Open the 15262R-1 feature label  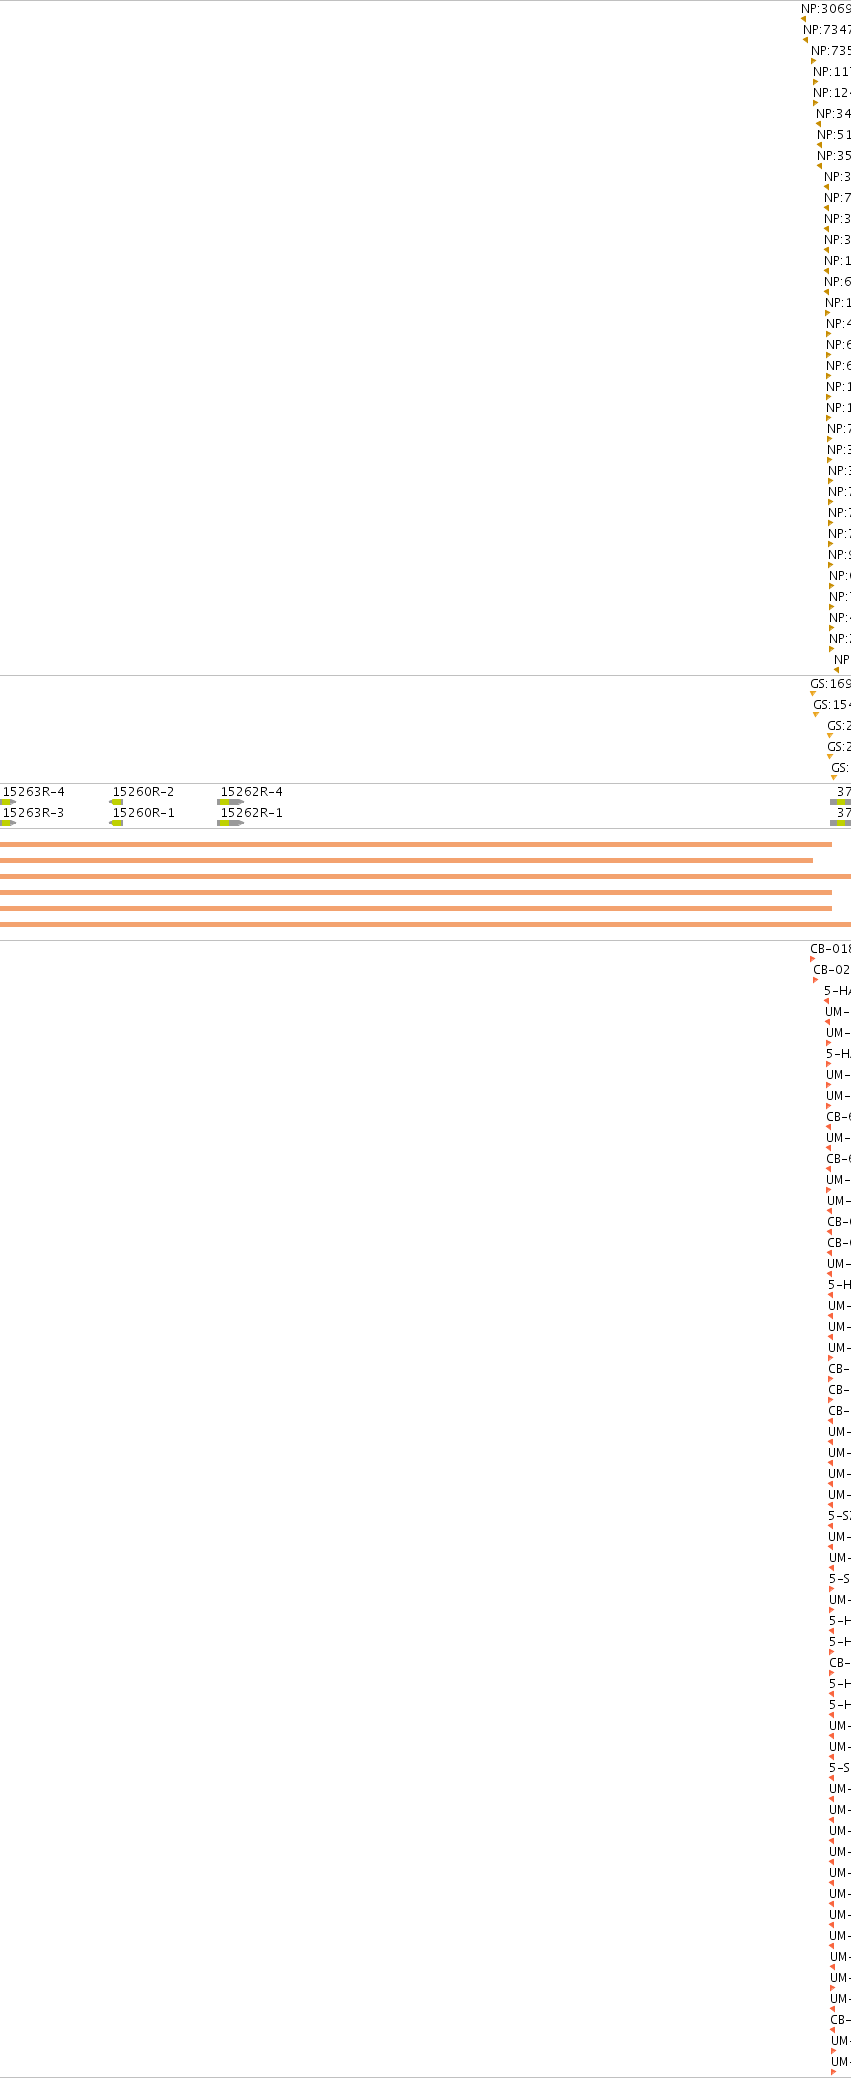251,812
